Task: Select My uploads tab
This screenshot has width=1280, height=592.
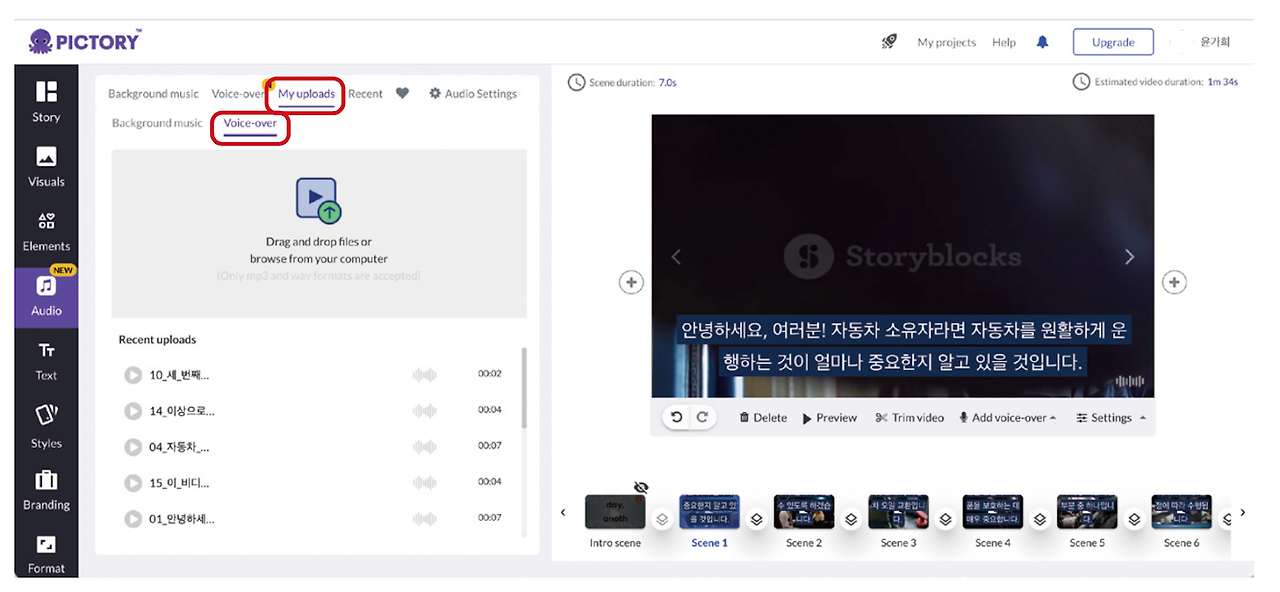Action: pos(306,94)
